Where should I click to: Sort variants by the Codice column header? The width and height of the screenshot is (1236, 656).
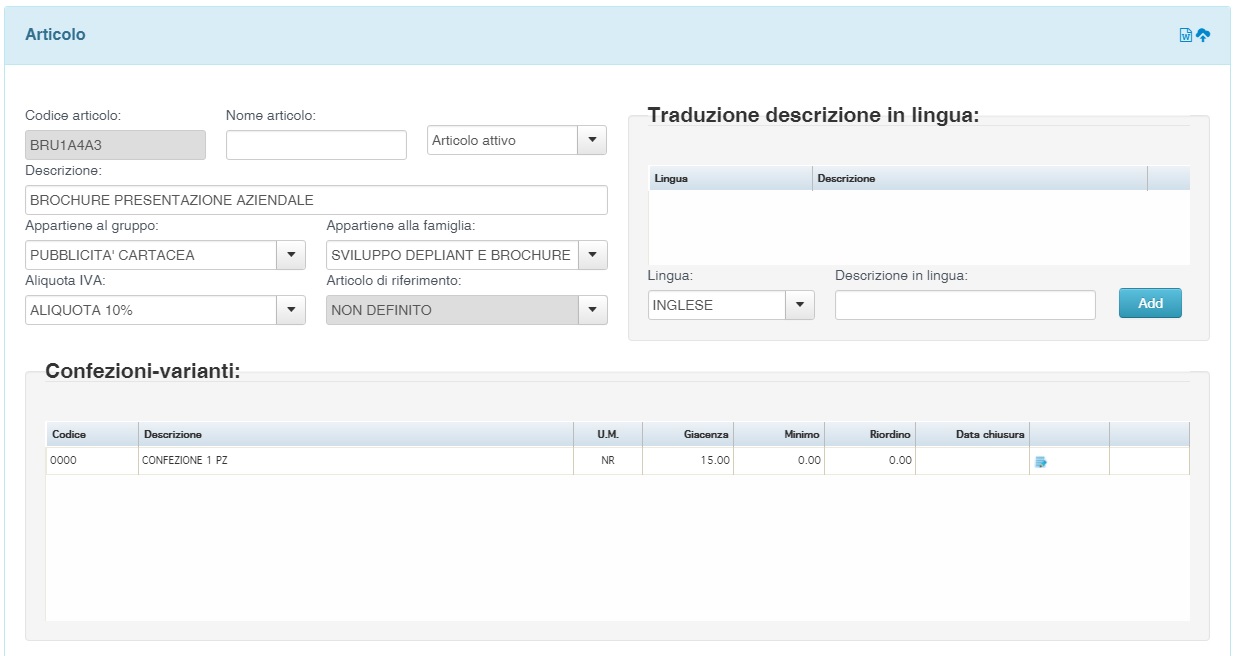(69, 435)
